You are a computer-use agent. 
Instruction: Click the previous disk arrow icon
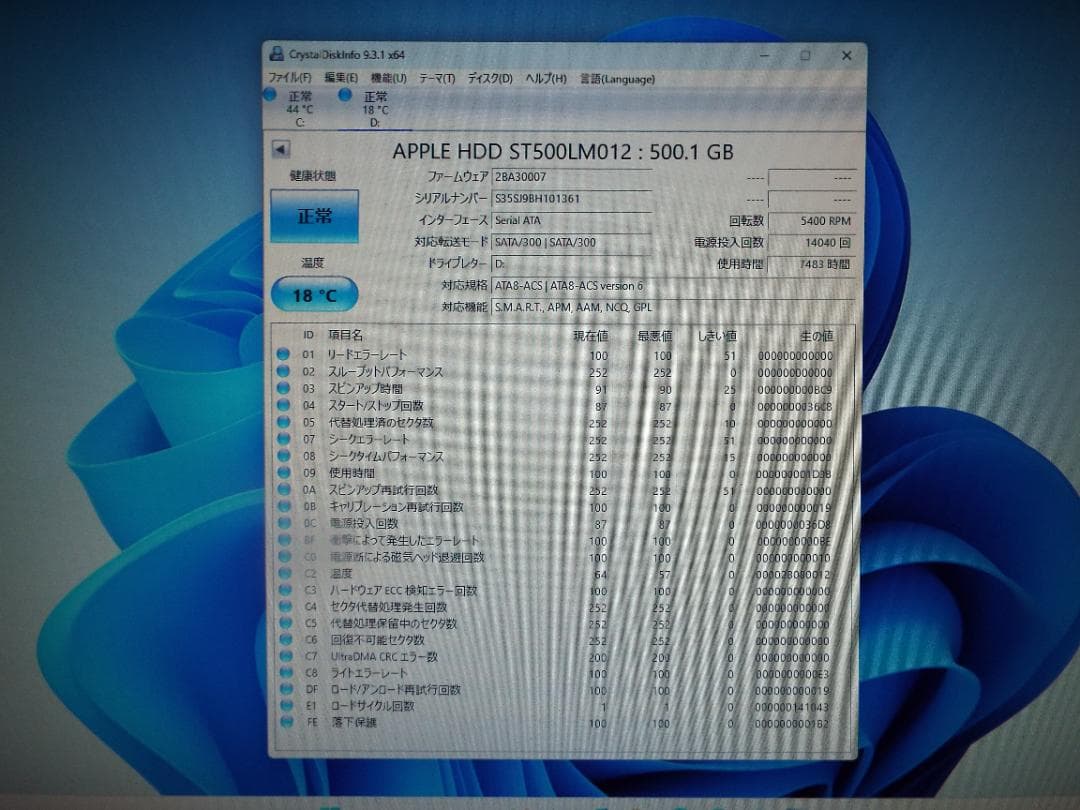(281, 150)
